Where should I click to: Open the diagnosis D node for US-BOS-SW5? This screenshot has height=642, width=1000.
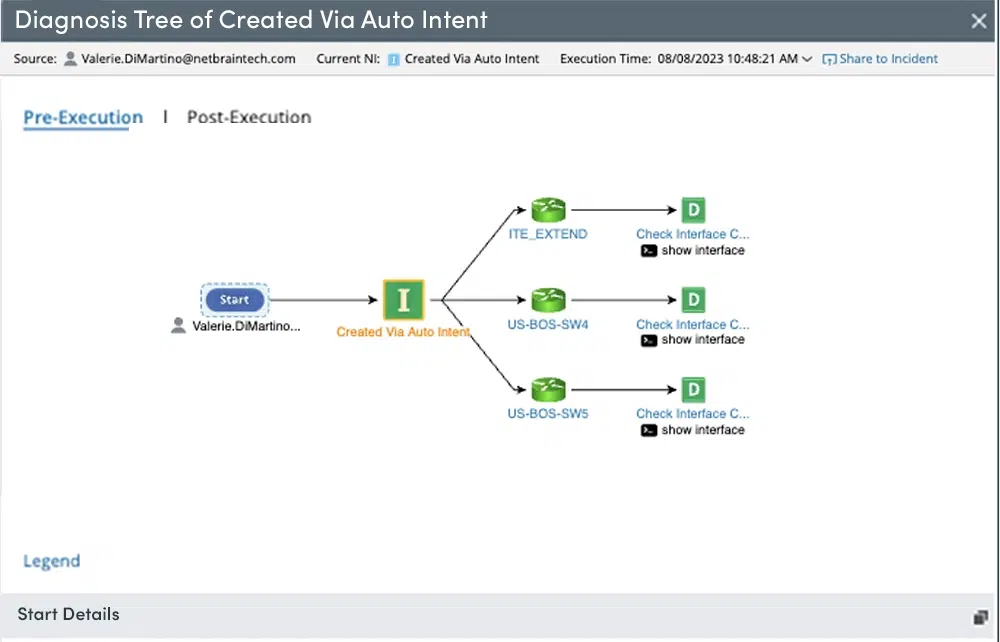[693, 390]
